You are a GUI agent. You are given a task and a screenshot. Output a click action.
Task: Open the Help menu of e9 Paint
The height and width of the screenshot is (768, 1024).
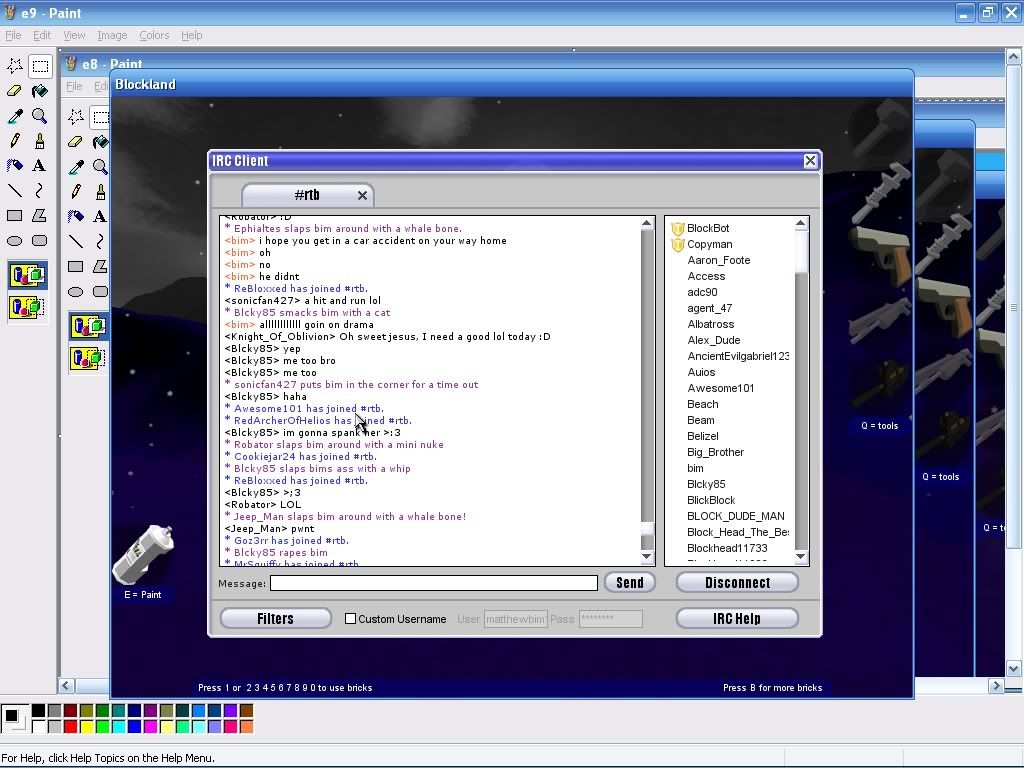coord(191,35)
